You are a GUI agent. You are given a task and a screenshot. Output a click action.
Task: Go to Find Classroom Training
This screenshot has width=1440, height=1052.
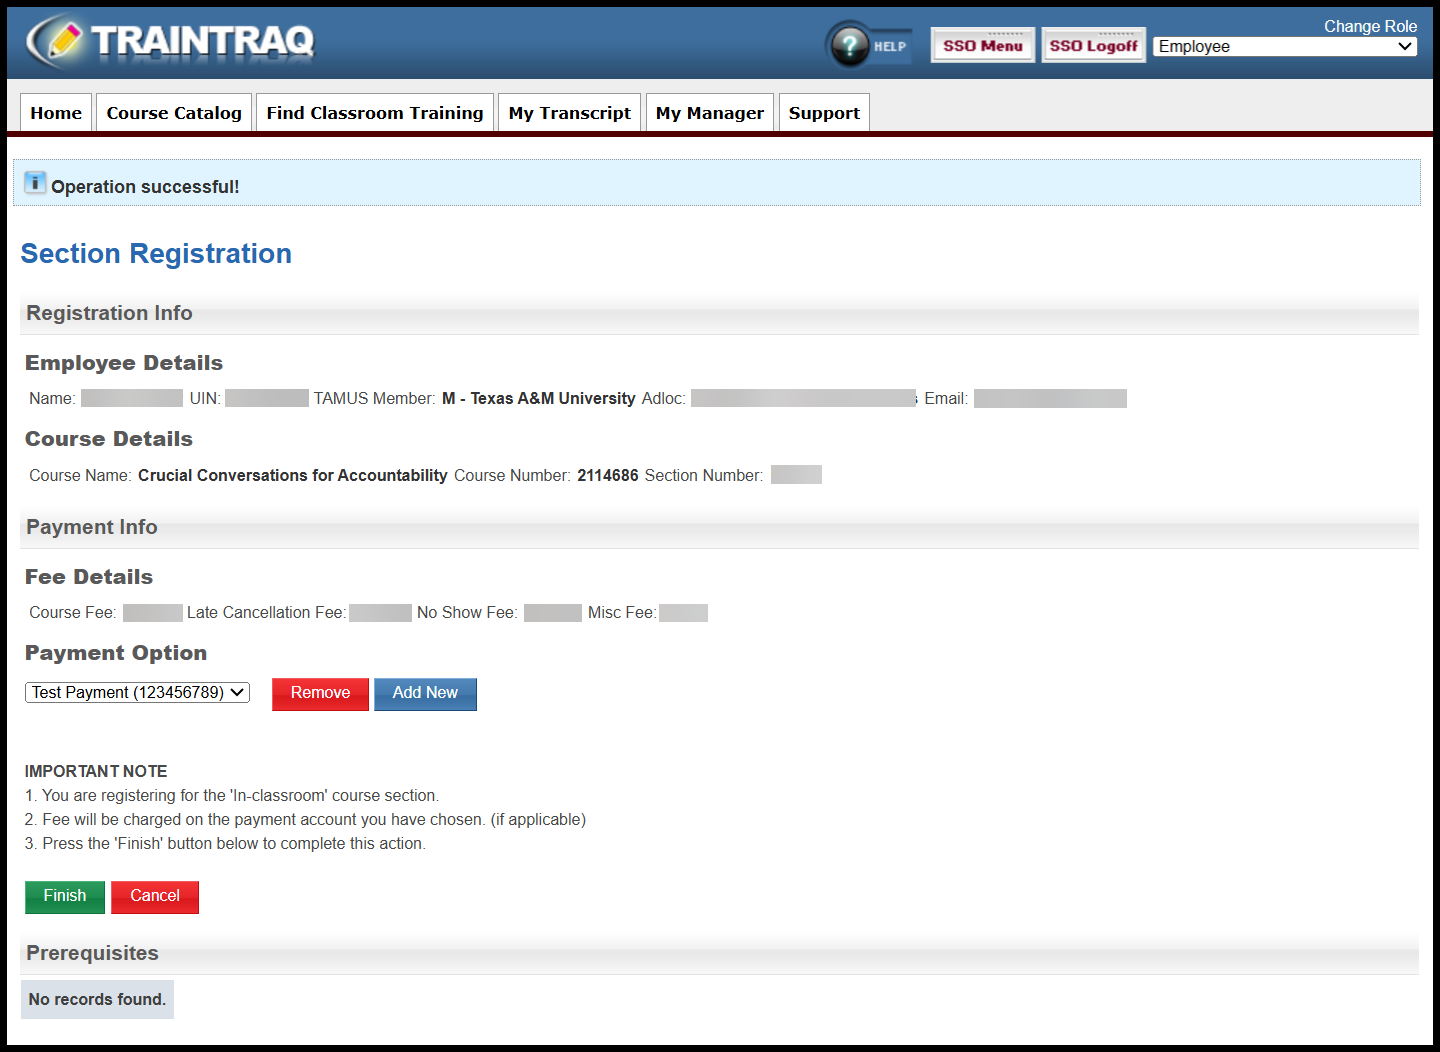click(374, 112)
